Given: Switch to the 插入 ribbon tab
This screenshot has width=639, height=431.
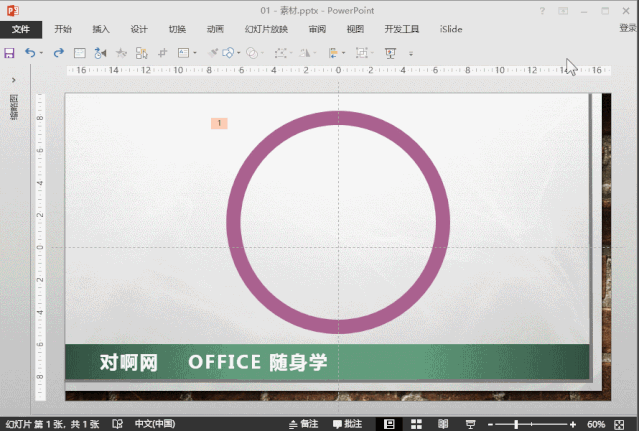Looking at the screenshot, I should (x=101, y=29).
